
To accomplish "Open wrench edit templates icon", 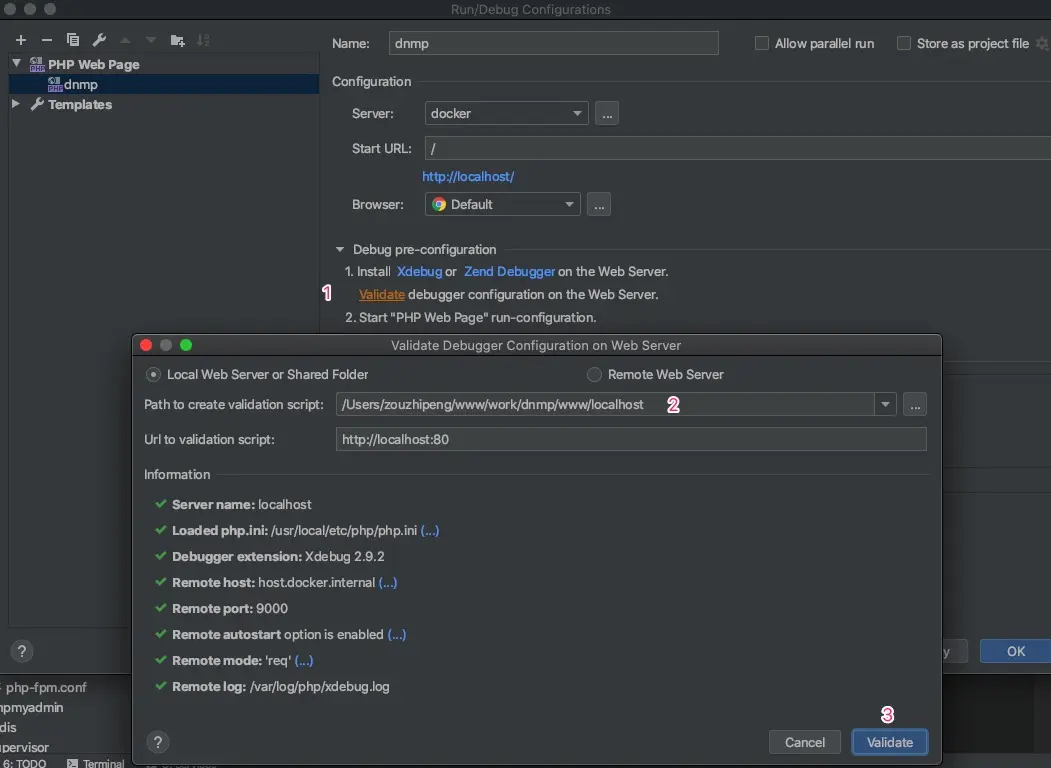I will tap(99, 40).
